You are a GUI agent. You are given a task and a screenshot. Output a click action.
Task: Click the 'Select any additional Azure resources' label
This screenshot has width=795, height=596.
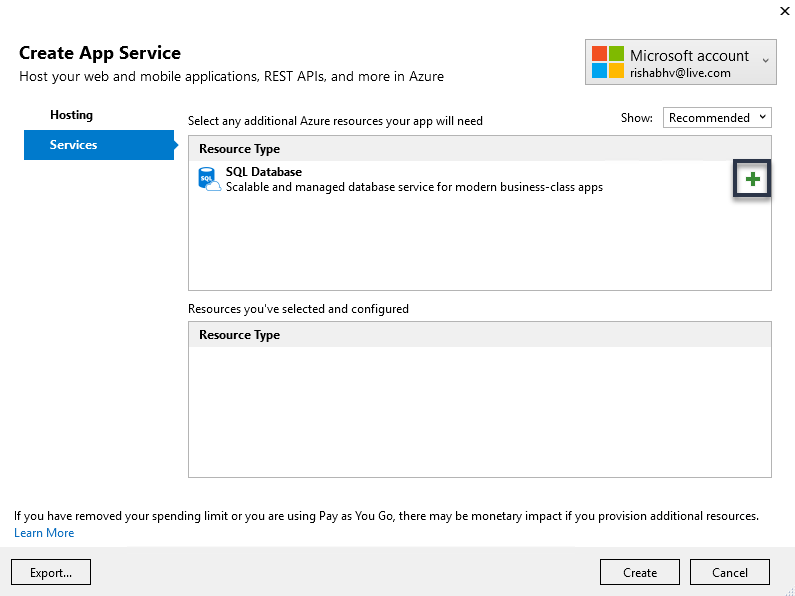[335, 121]
